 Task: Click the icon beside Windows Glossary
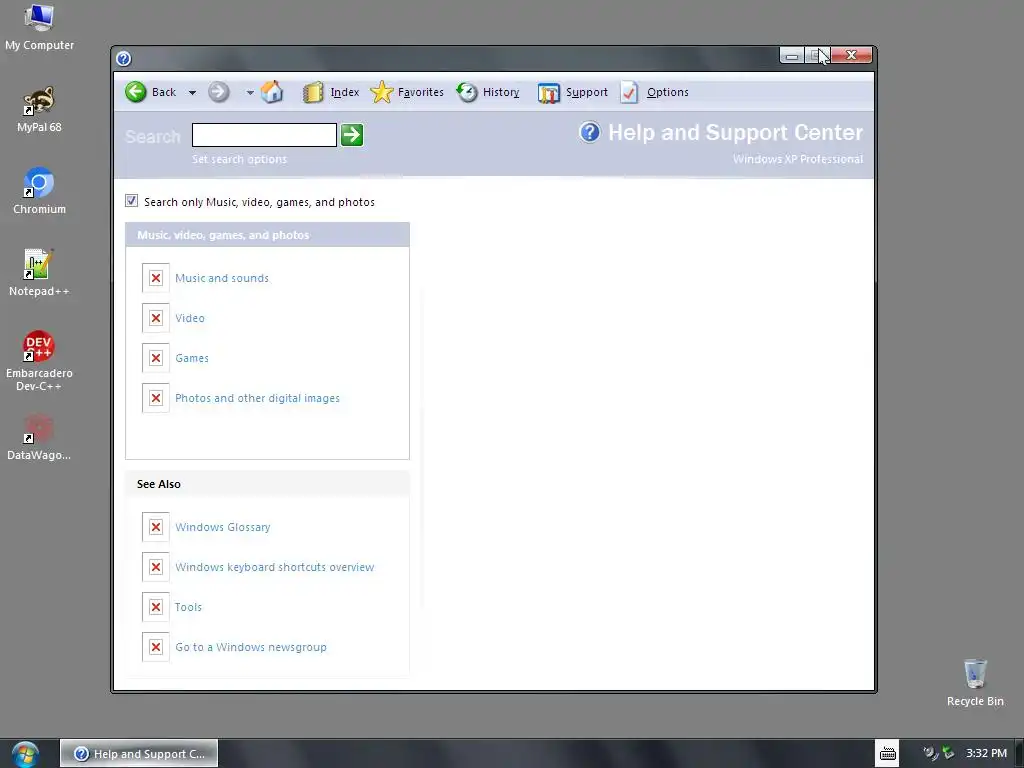(155, 527)
